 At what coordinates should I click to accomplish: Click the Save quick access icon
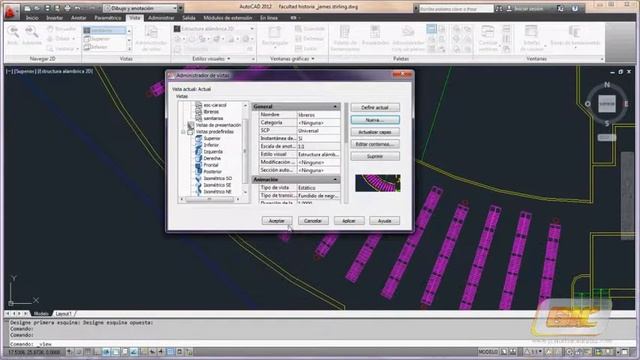click(47, 8)
